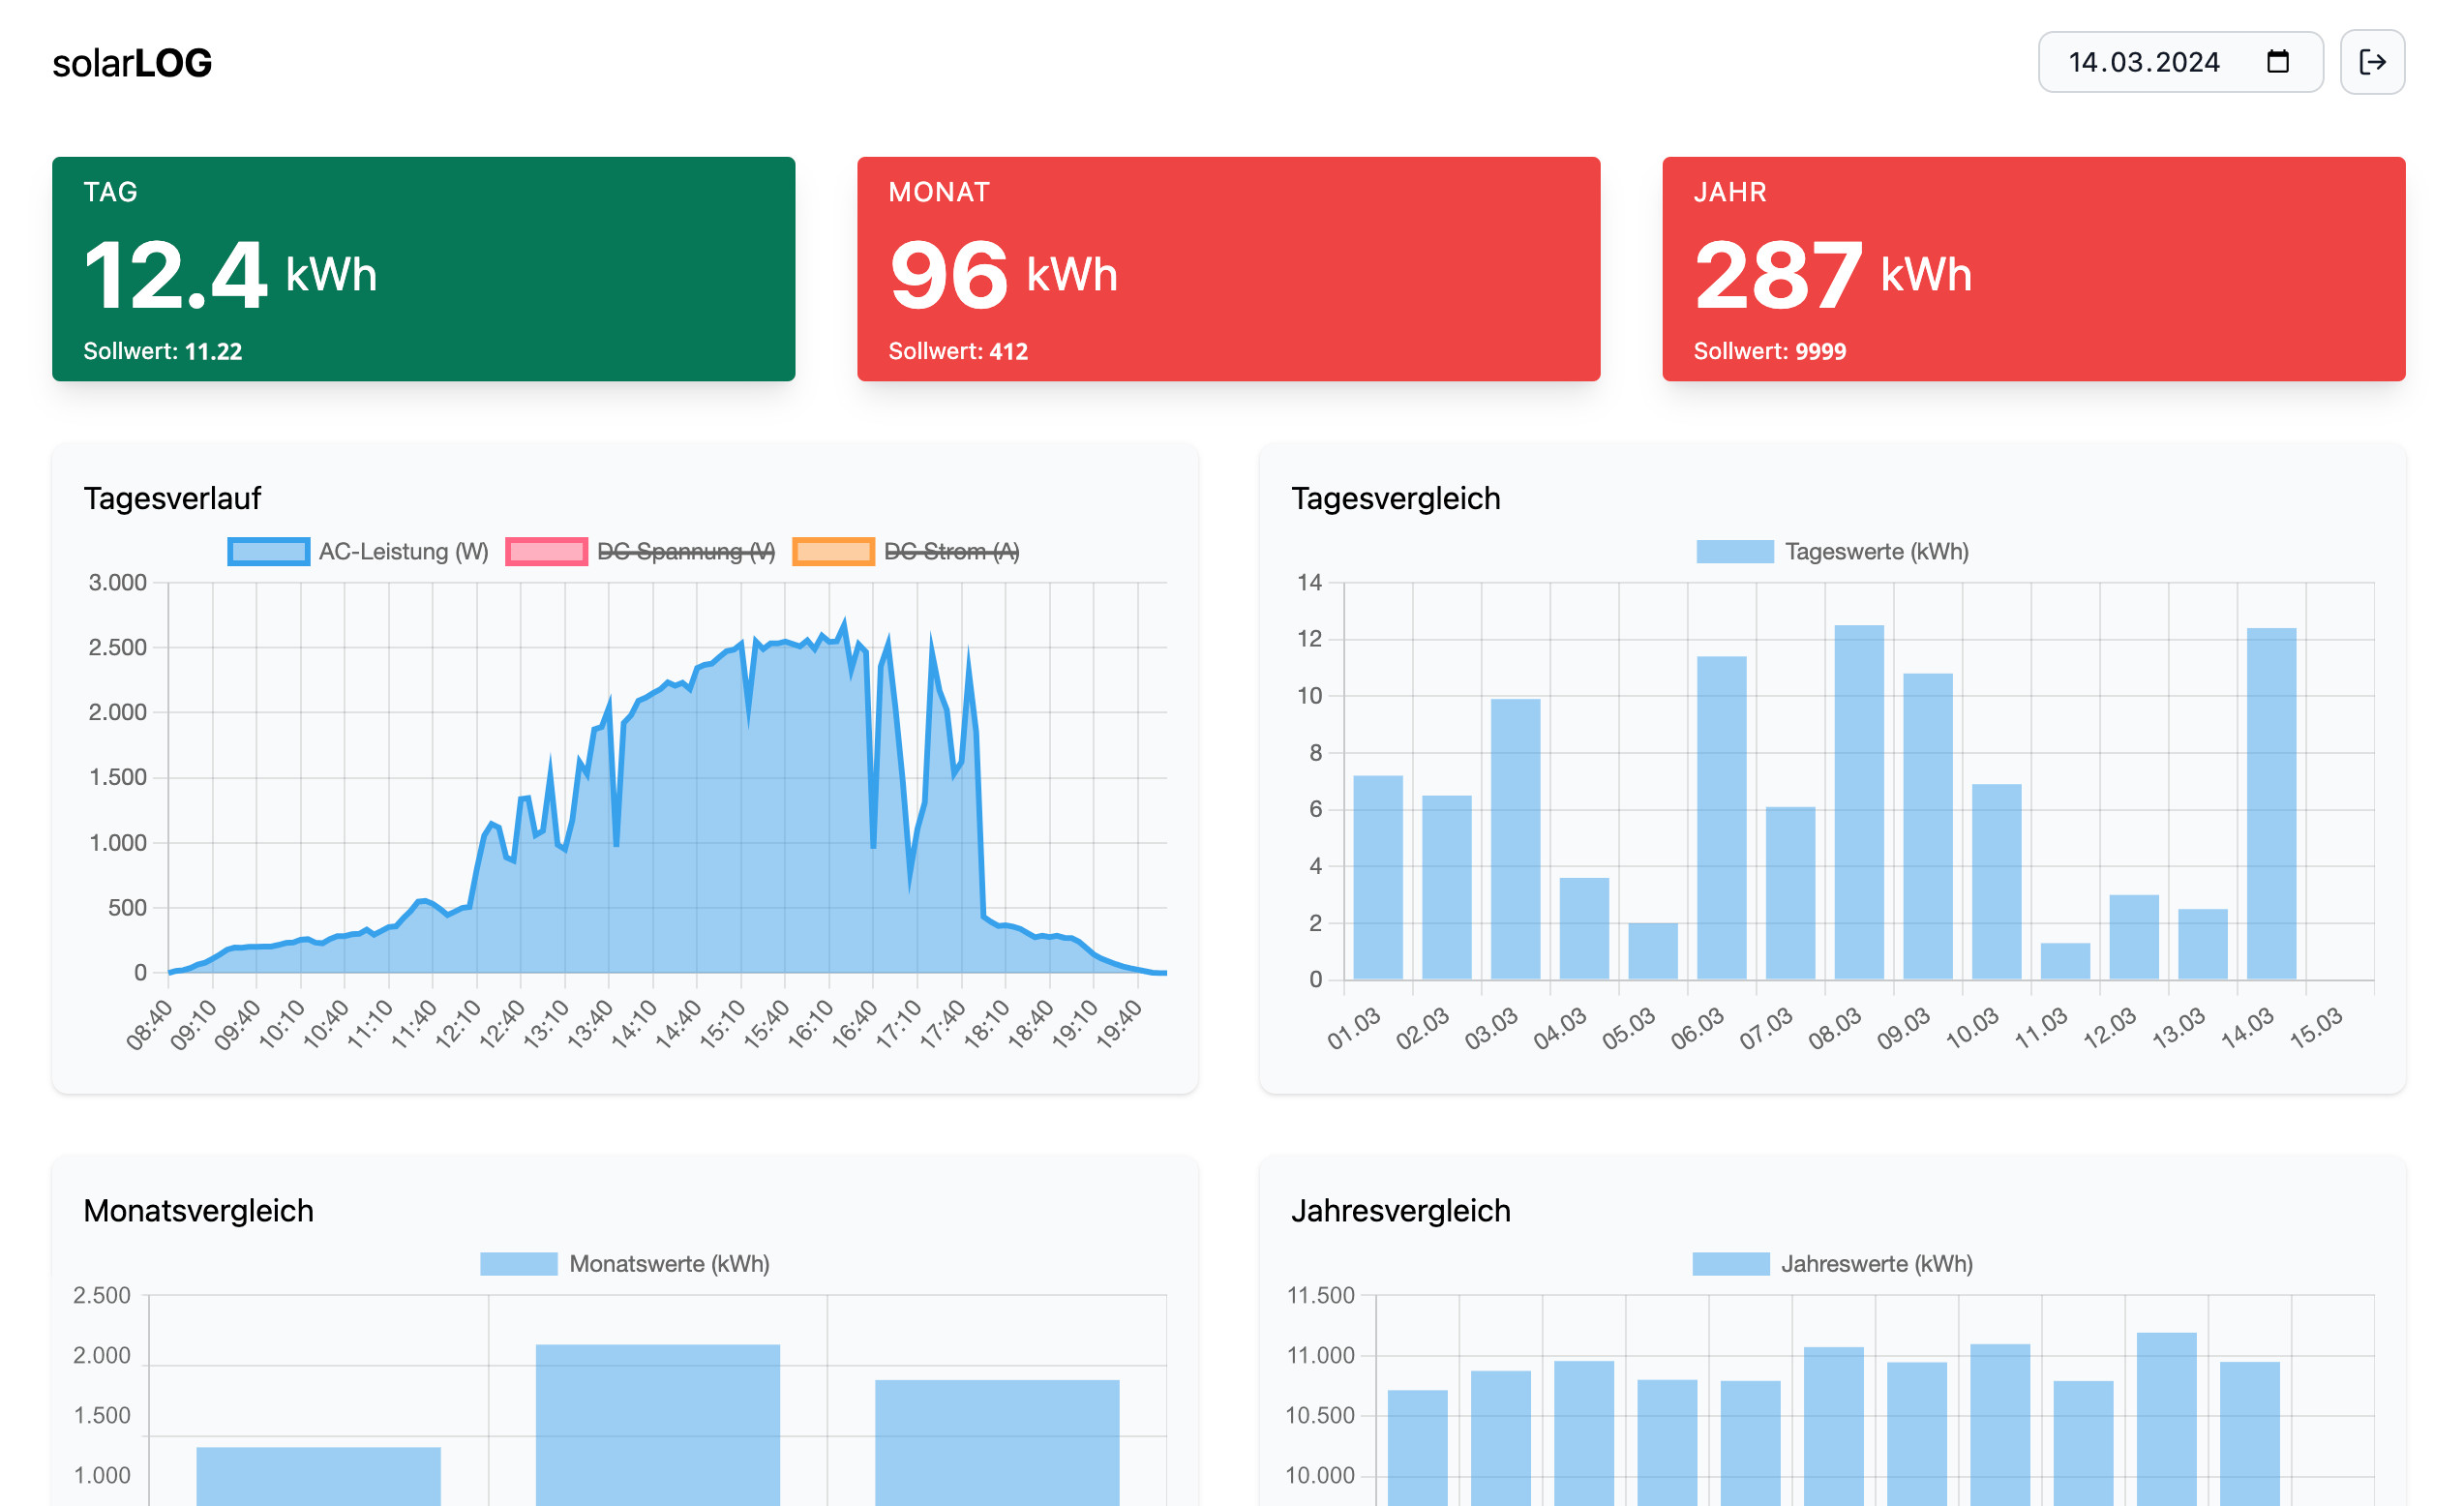2464x1506 pixels.
Task: Toggle the Monatswerte (kWh) legend entry
Action: point(625,1263)
